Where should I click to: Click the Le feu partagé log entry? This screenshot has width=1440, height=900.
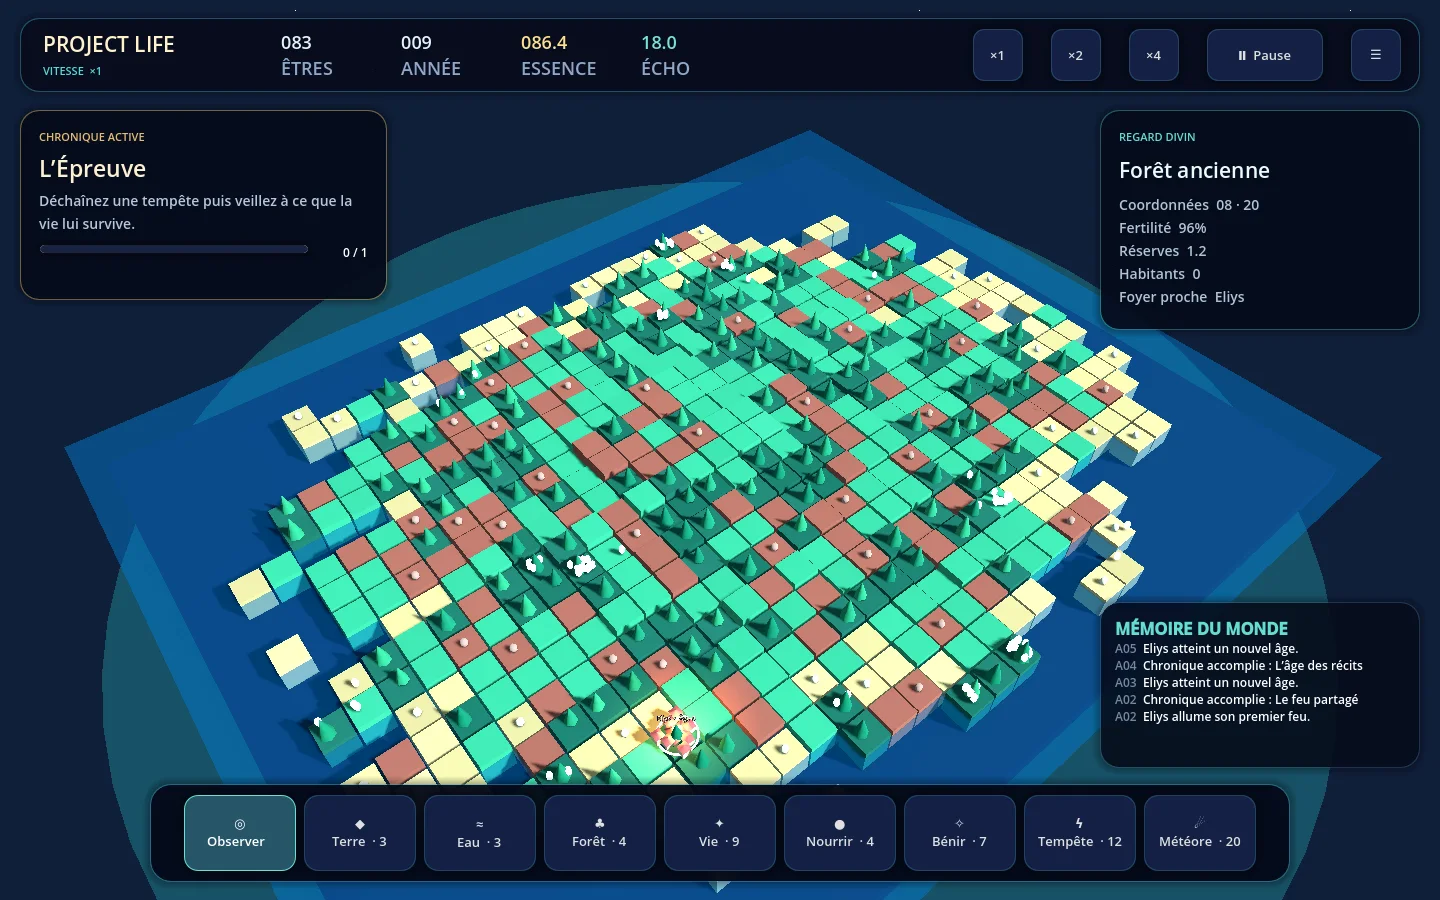(x=1237, y=700)
